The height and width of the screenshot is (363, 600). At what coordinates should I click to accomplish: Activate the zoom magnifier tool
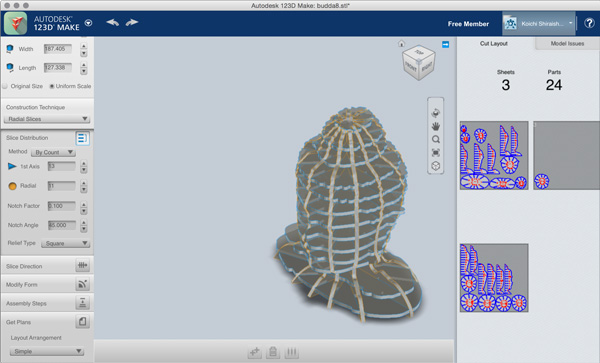pos(435,139)
